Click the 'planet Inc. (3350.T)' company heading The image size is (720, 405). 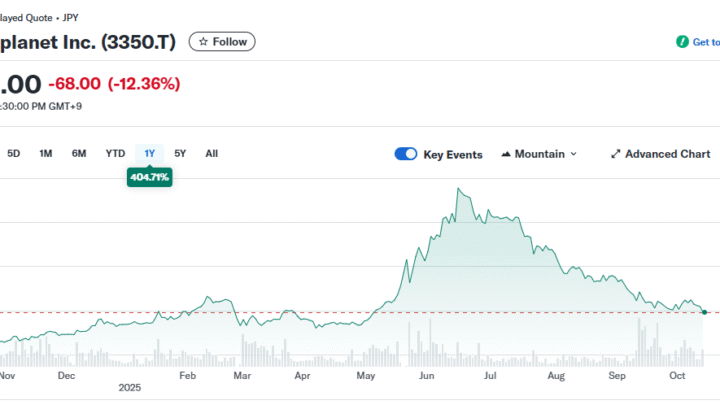(88, 42)
